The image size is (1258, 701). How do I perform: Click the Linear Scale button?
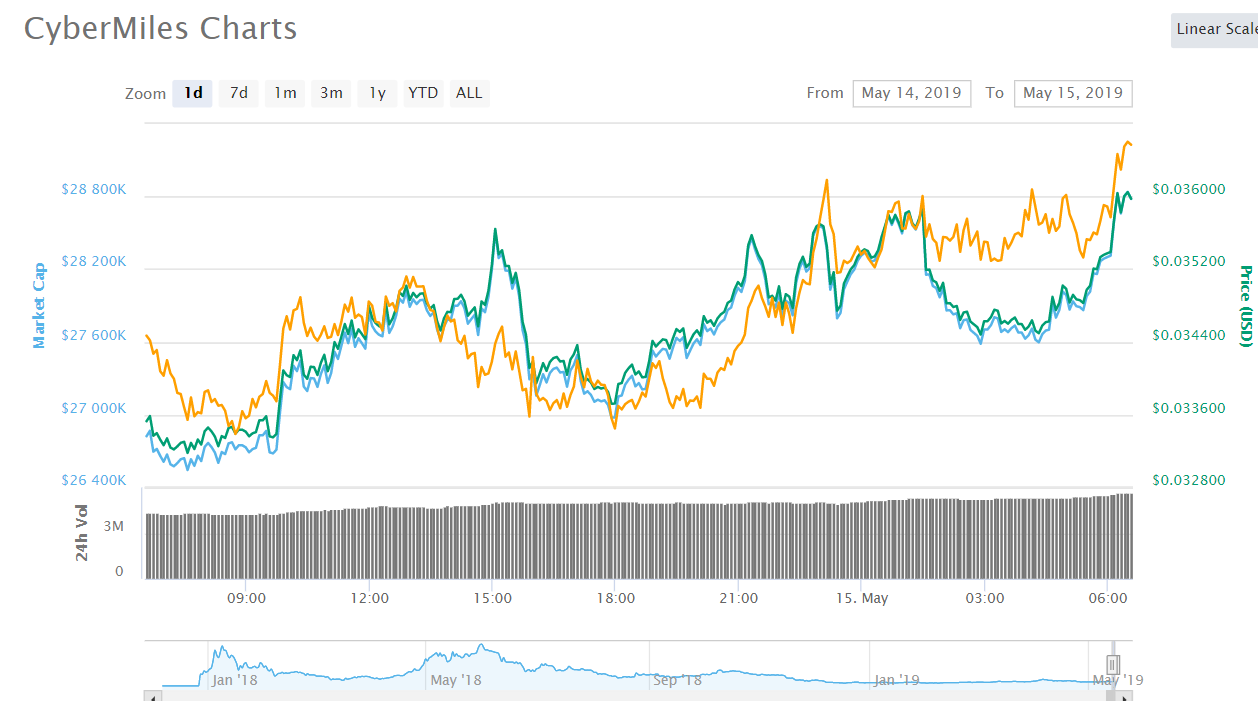point(1215,29)
